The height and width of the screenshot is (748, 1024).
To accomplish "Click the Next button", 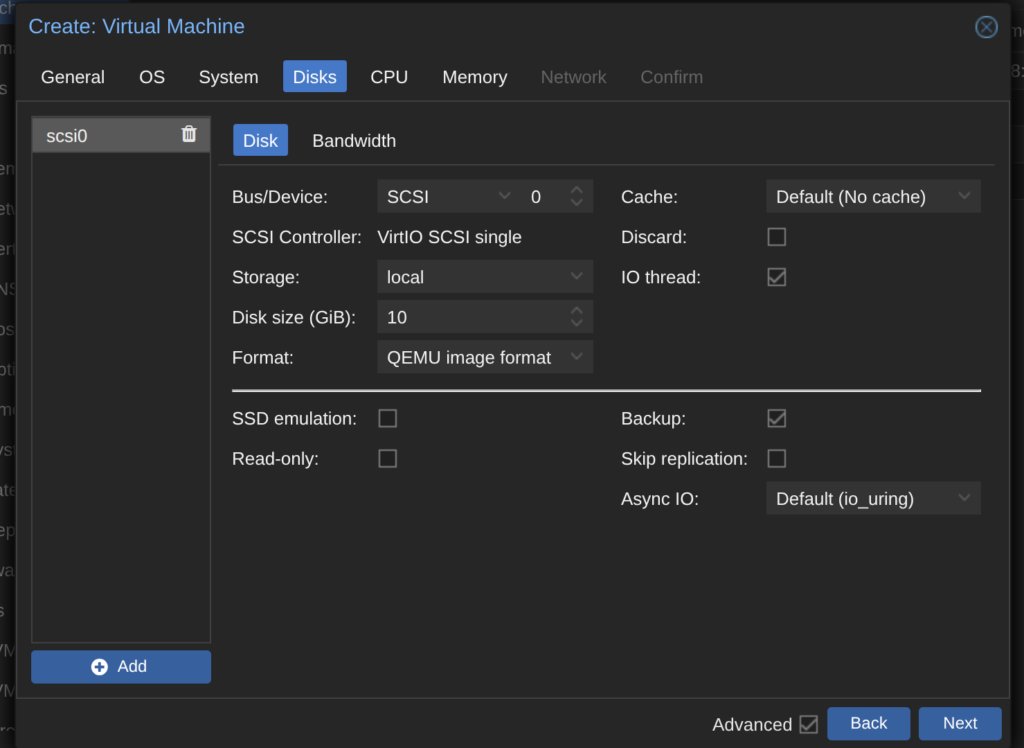I will tap(959, 723).
